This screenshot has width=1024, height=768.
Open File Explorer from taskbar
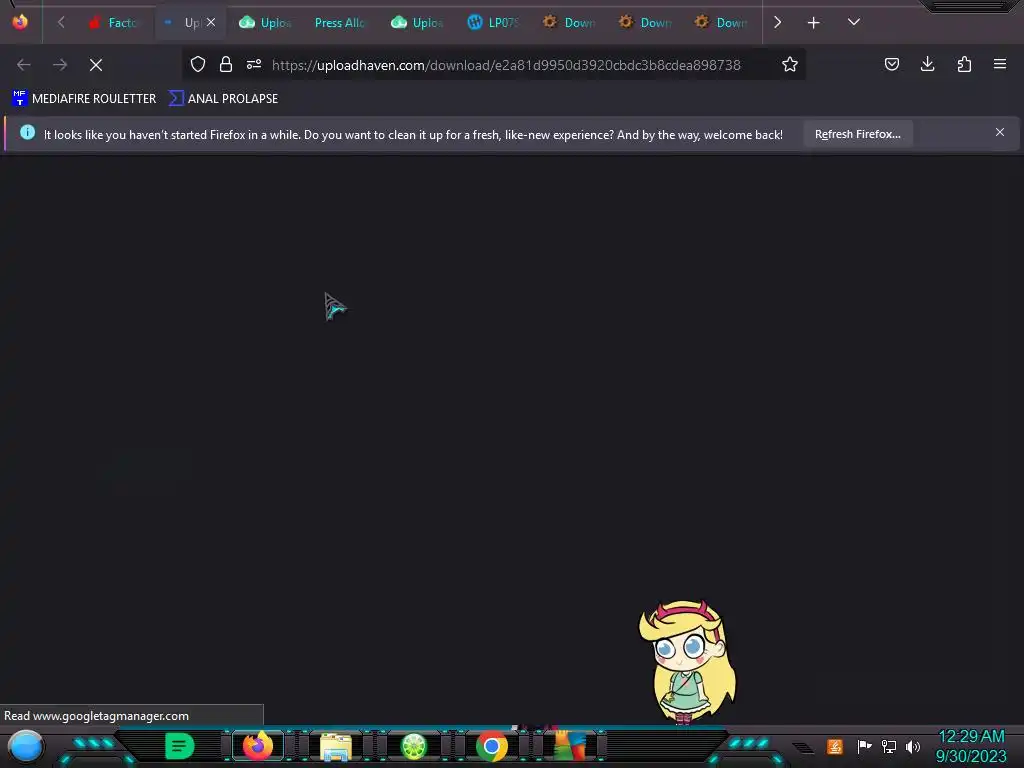click(x=336, y=746)
